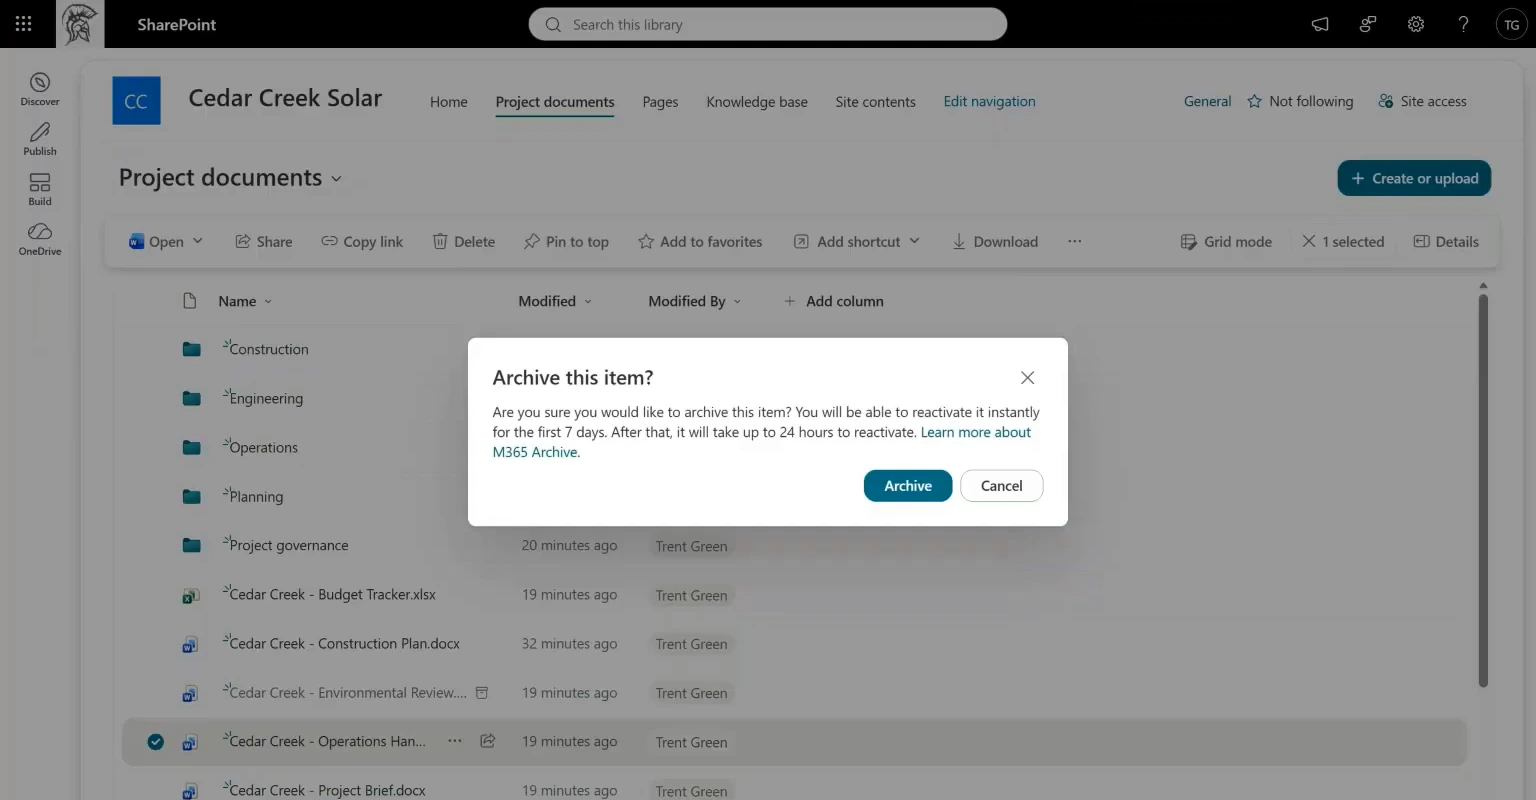Image resolution: width=1536 pixels, height=800 pixels.
Task: Click the toolbar overflow ellipsis
Action: pos(1074,241)
